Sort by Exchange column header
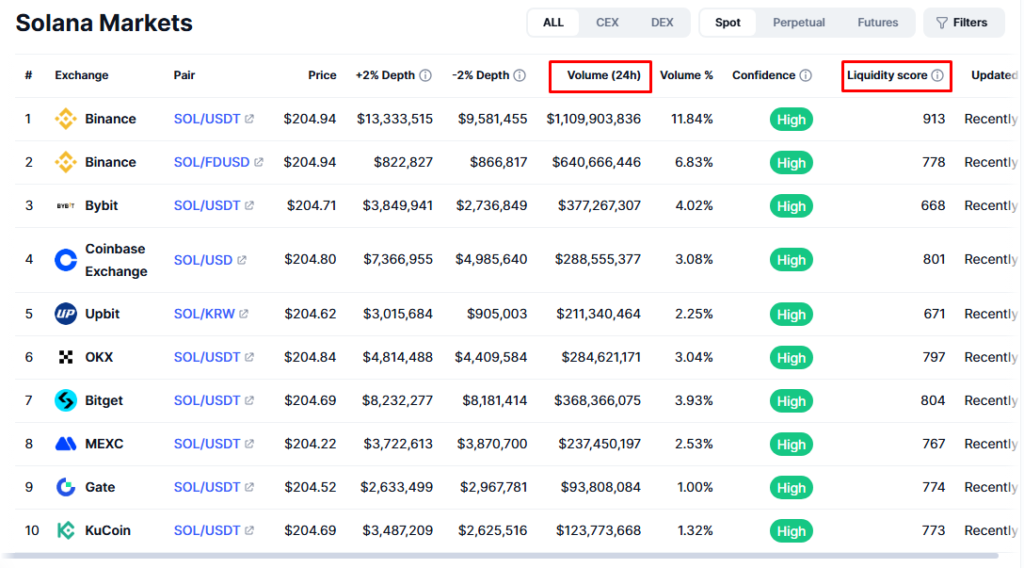 click(82, 75)
